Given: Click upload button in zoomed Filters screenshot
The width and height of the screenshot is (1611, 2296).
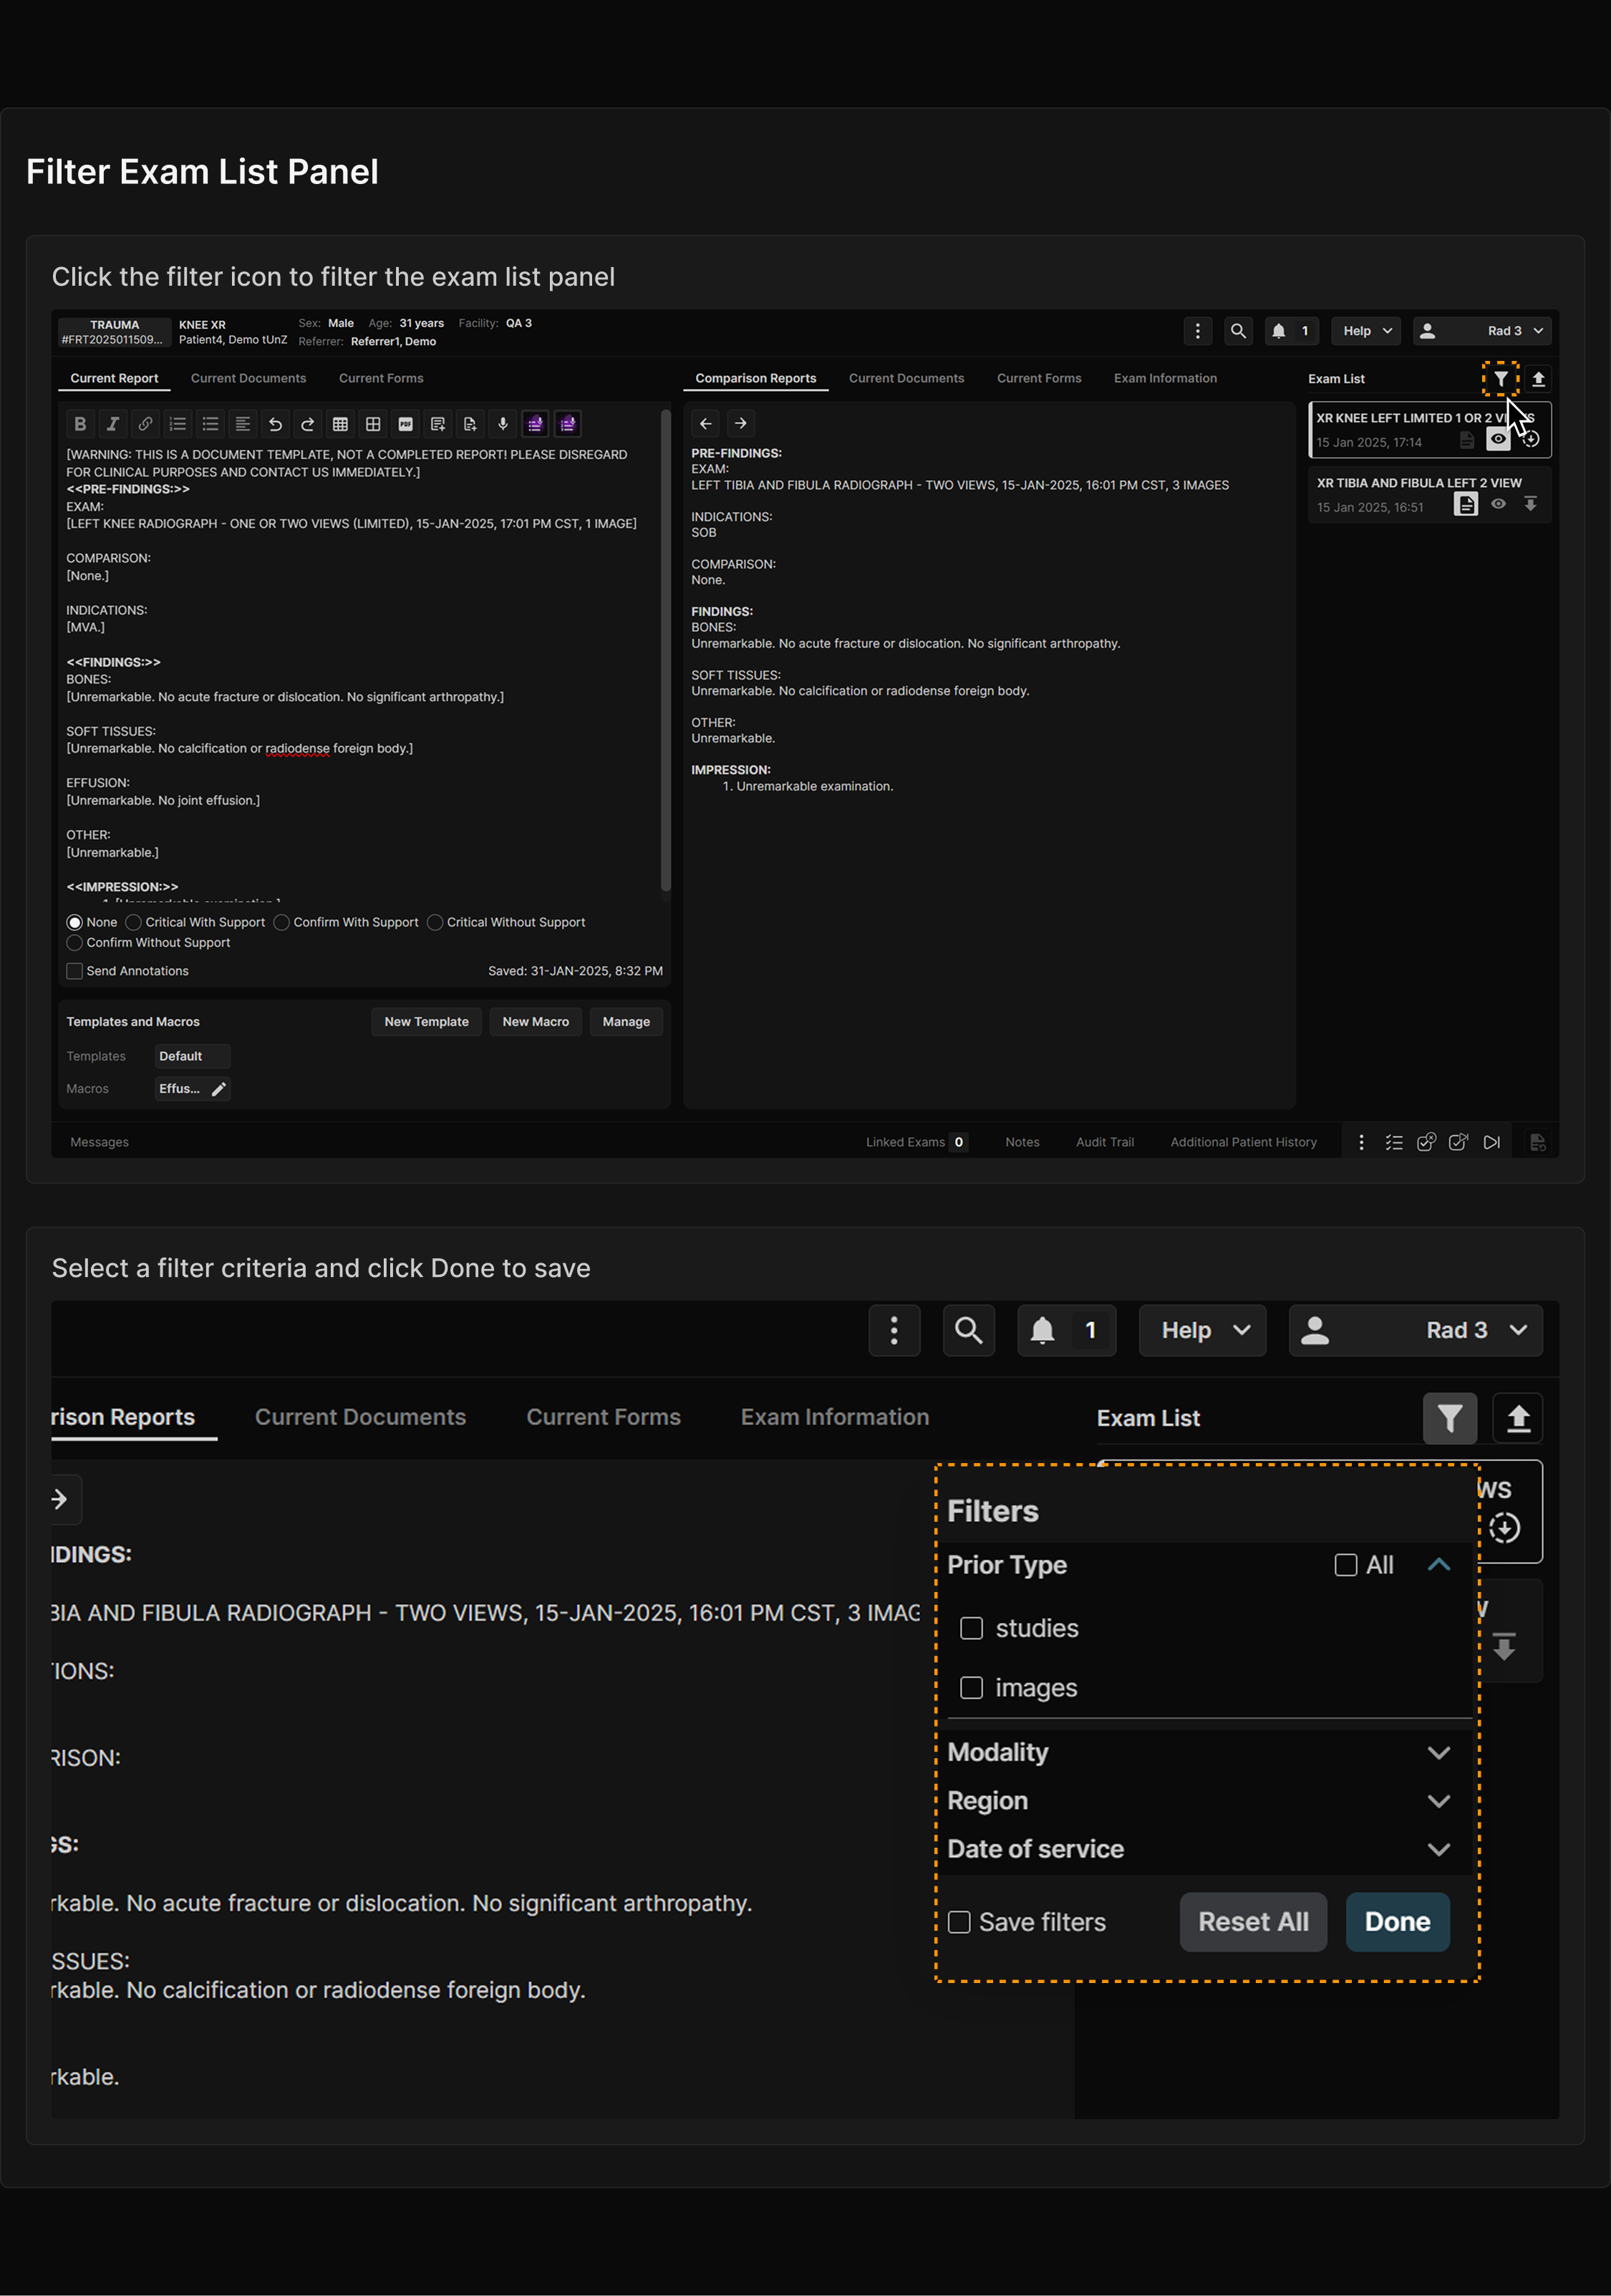Looking at the screenshot, I should (1518, 1418).
